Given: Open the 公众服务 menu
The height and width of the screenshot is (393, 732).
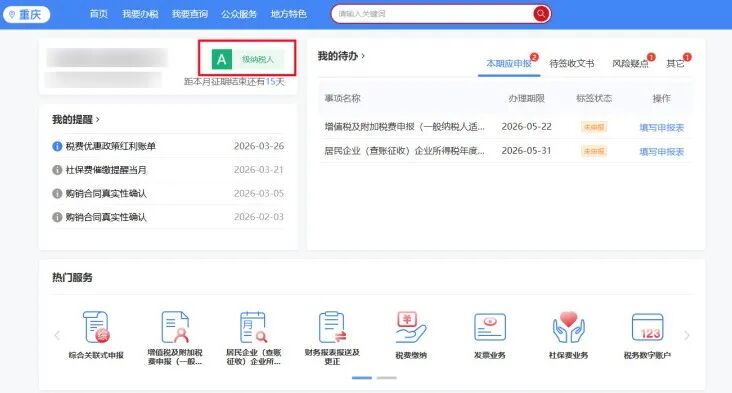Looking at the screenshot, I should pos(239,14).
